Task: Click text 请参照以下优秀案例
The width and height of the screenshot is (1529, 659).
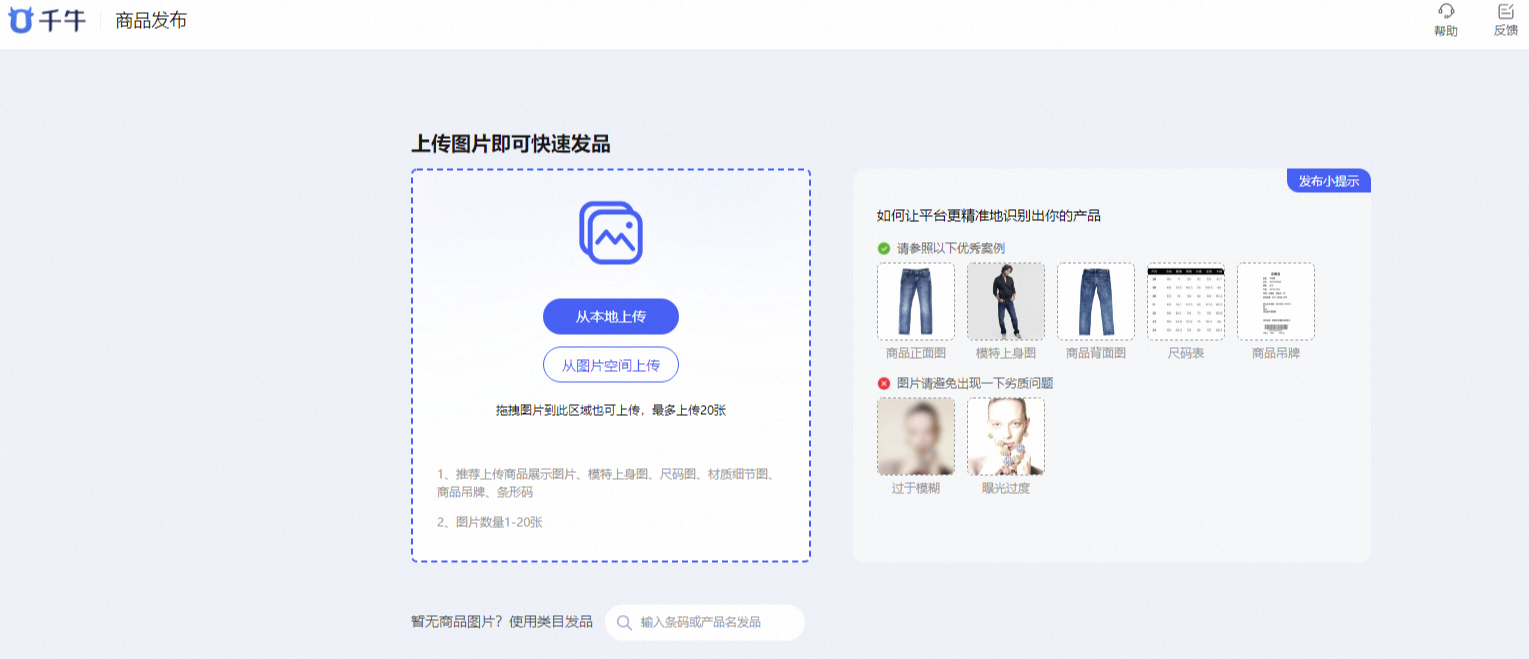Action: point(950,248)
